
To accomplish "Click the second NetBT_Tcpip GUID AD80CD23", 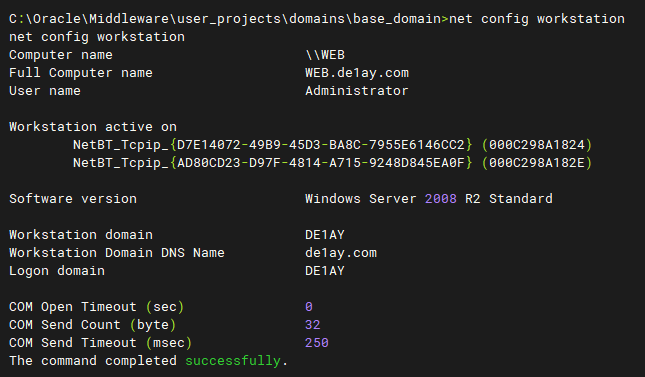I will coord(321,163).
